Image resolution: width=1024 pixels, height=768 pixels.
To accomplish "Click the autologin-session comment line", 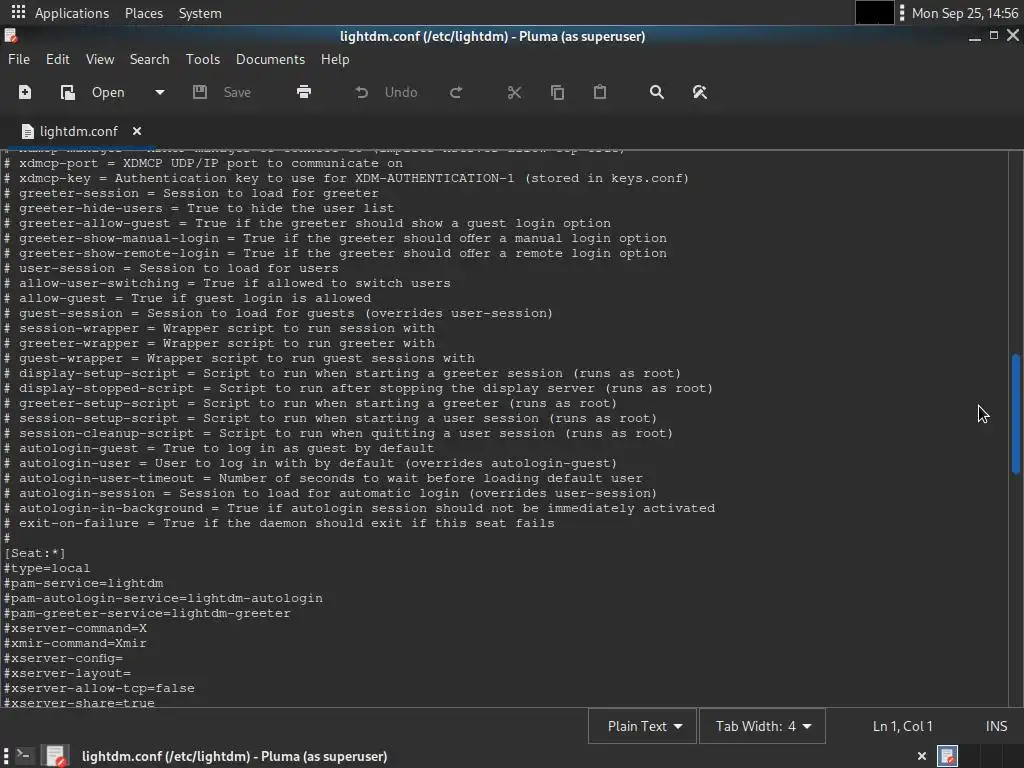I will 330,493.
